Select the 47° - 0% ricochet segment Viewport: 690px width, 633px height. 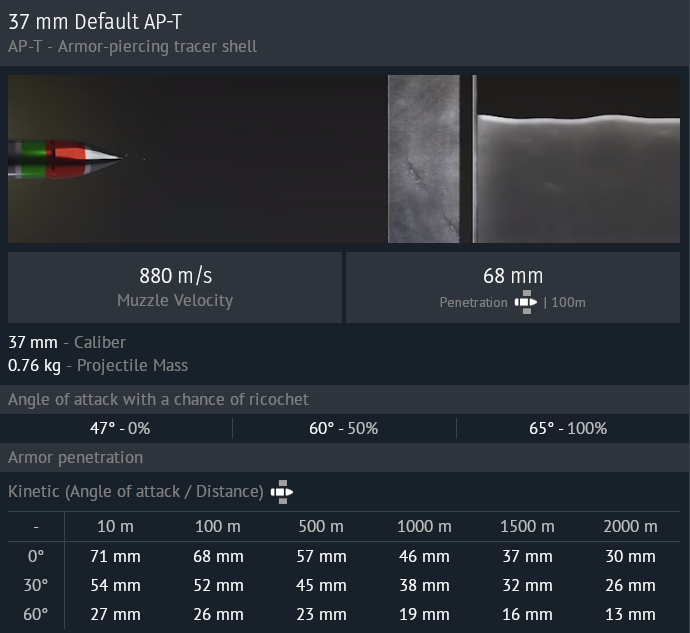point(120,428)
